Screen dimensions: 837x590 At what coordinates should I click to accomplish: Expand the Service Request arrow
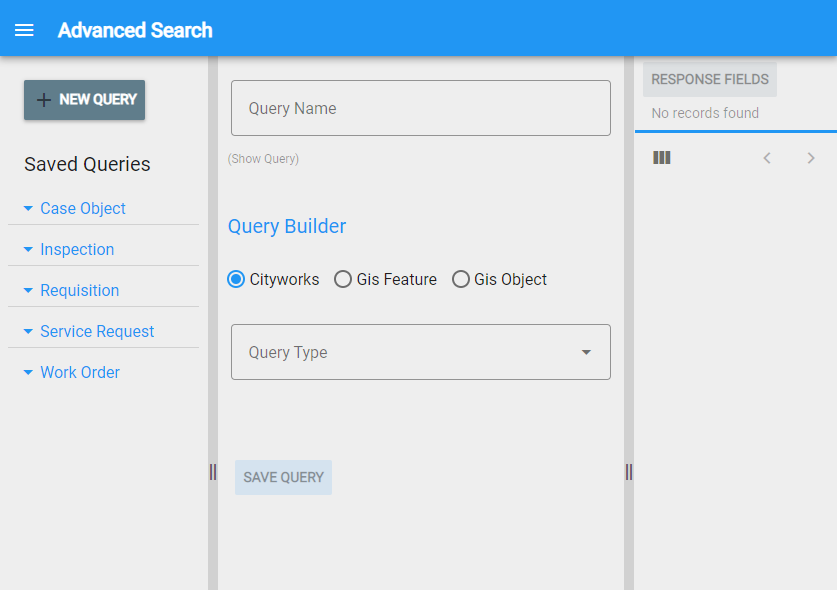point(28,332)
